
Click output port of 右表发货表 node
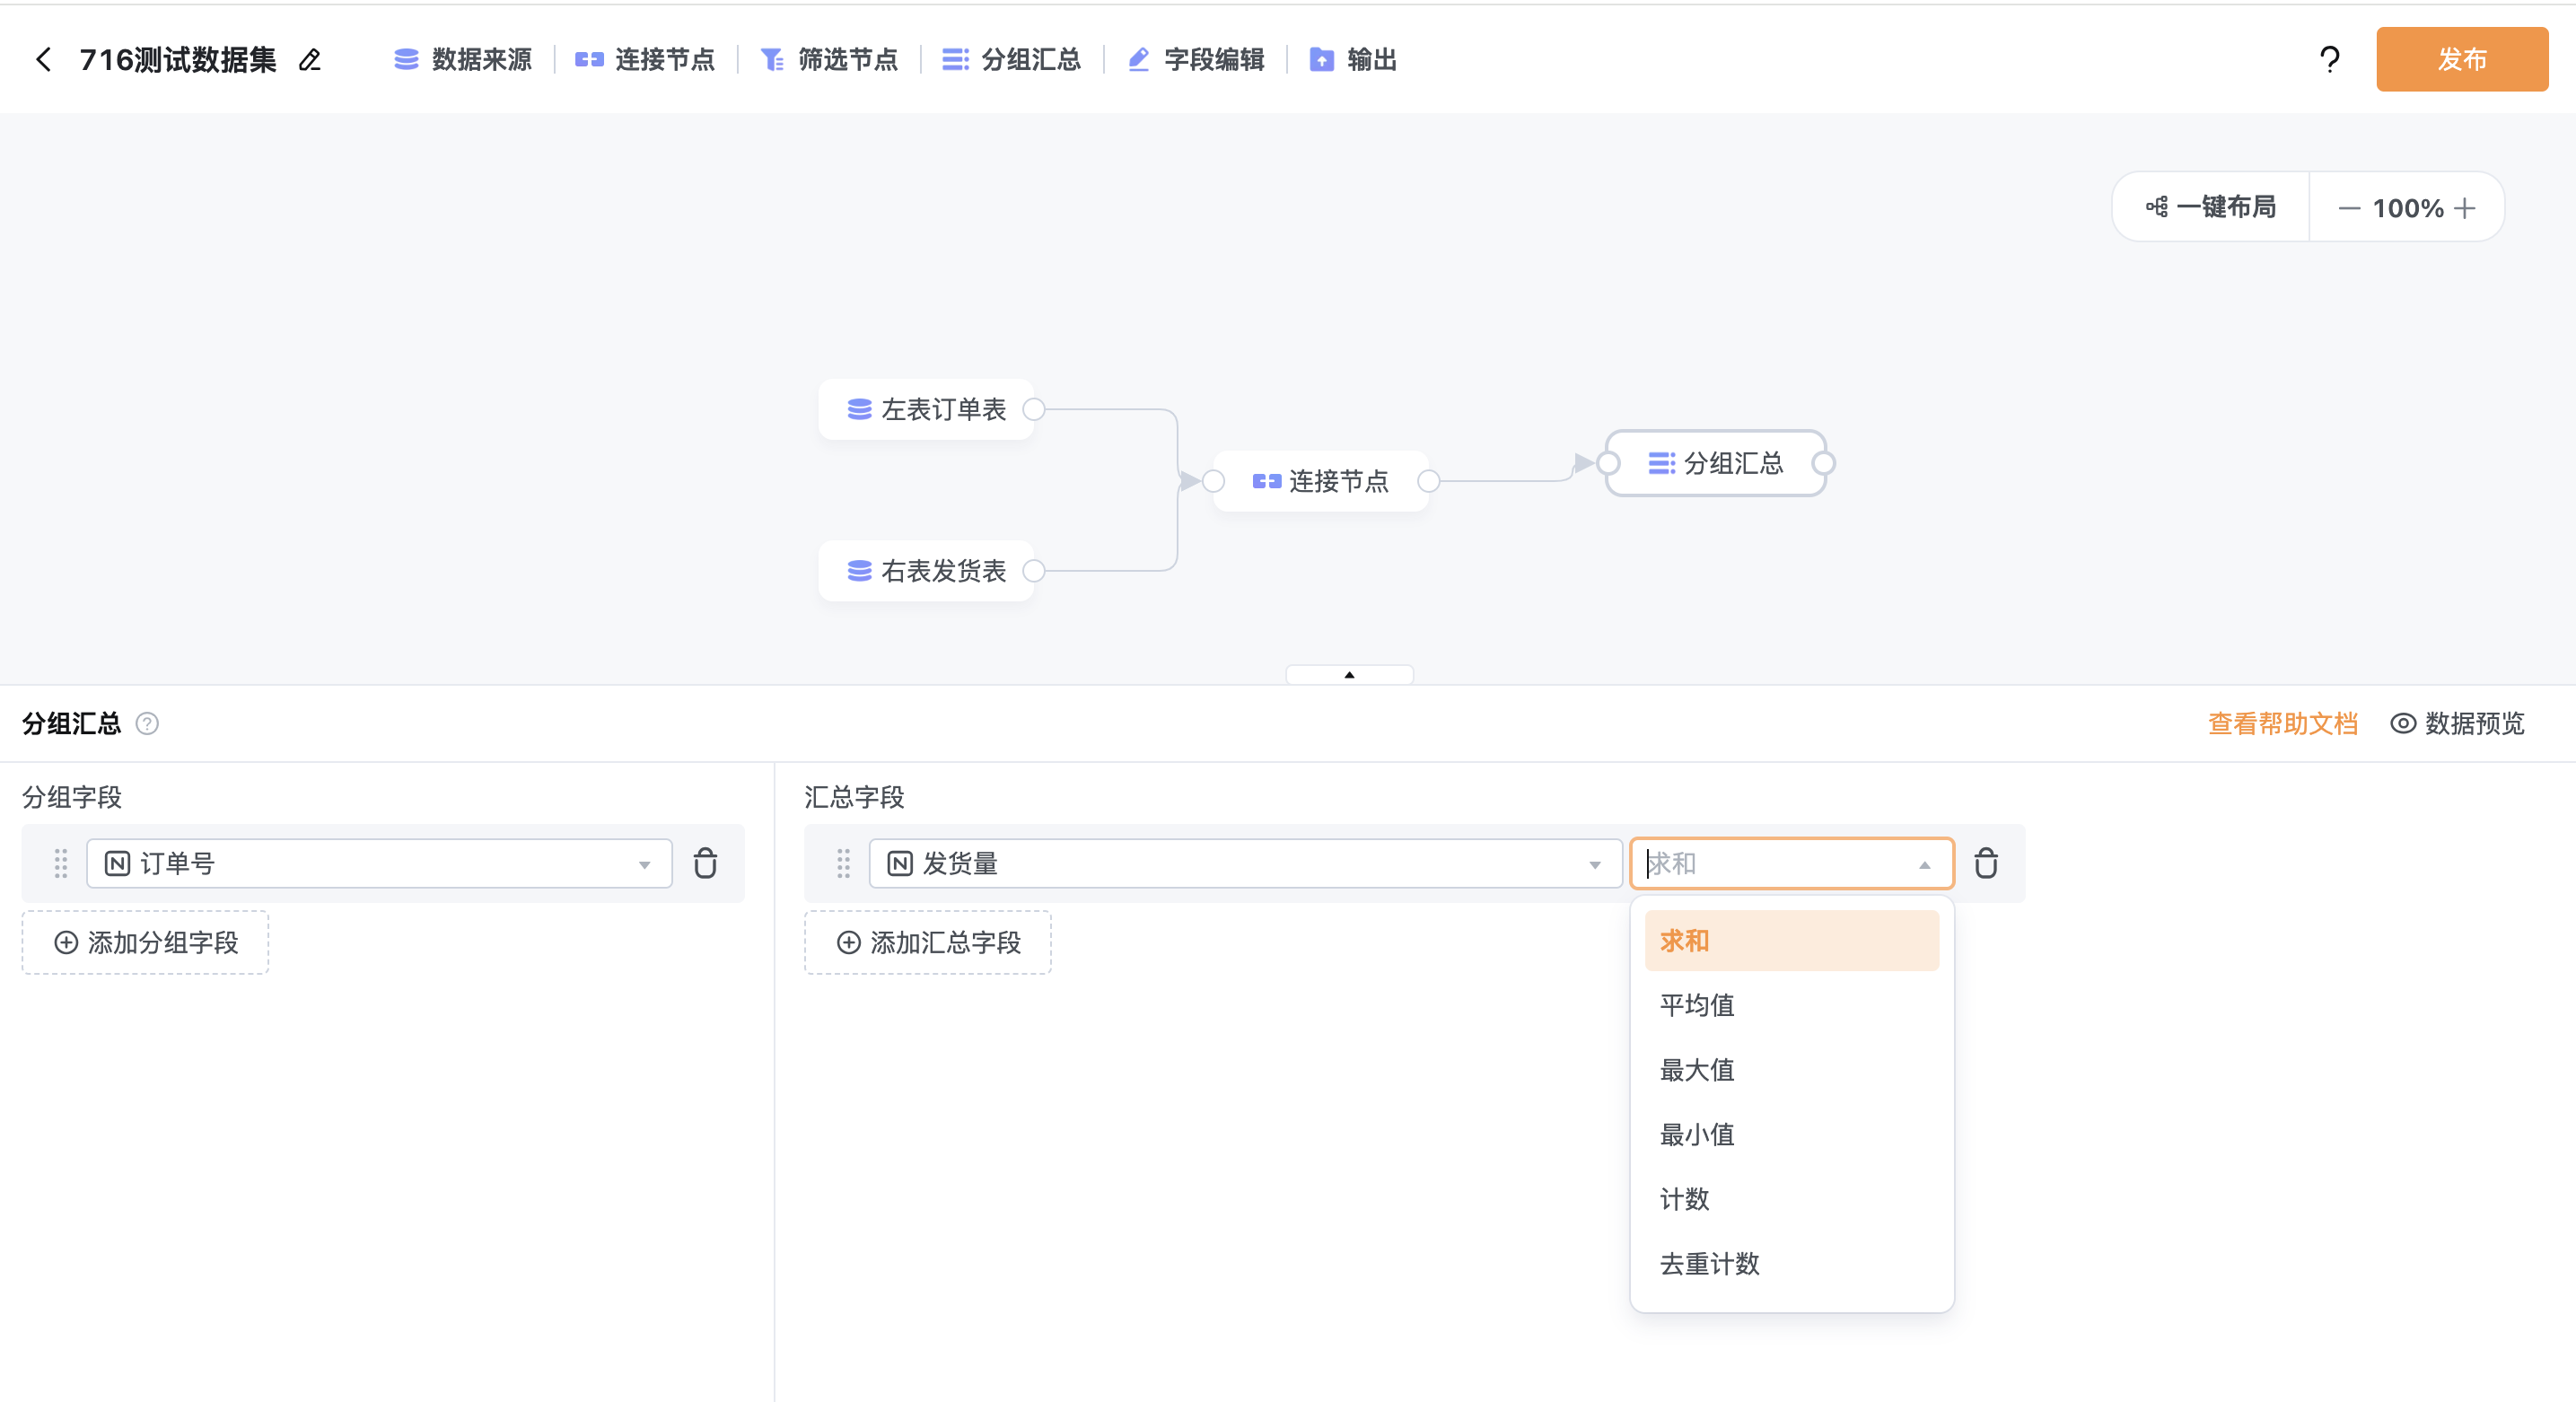1034,571
